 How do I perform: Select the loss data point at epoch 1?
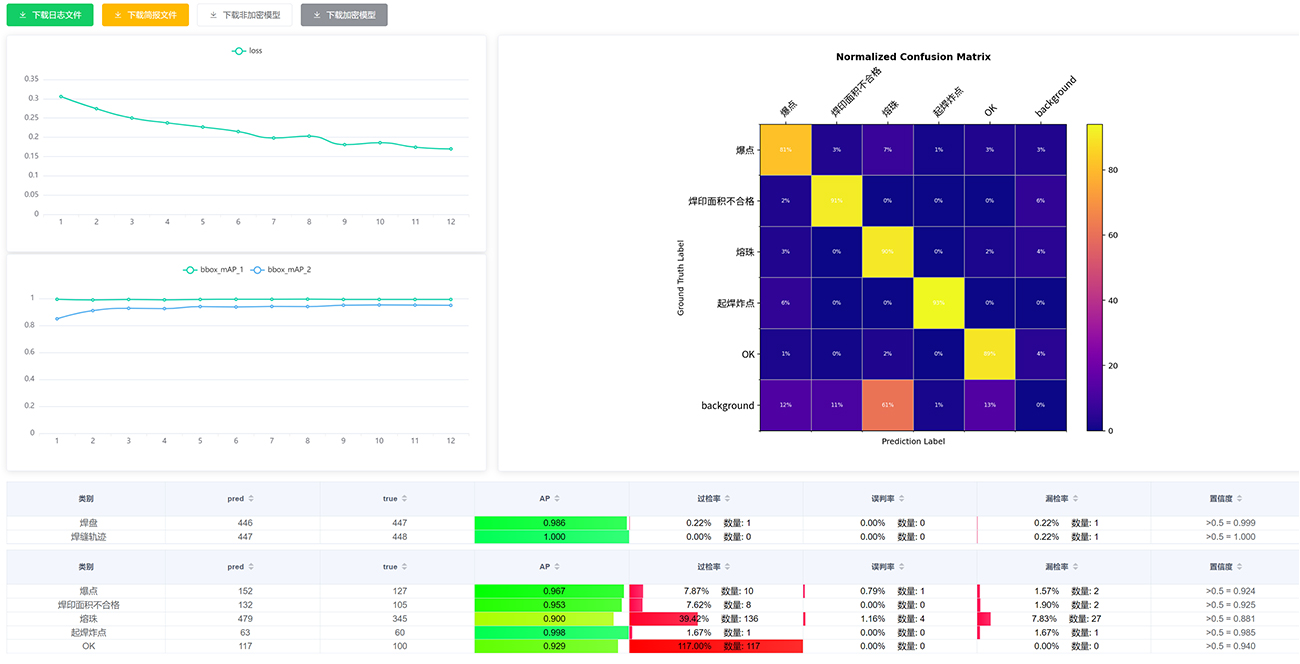click(61, 97)
